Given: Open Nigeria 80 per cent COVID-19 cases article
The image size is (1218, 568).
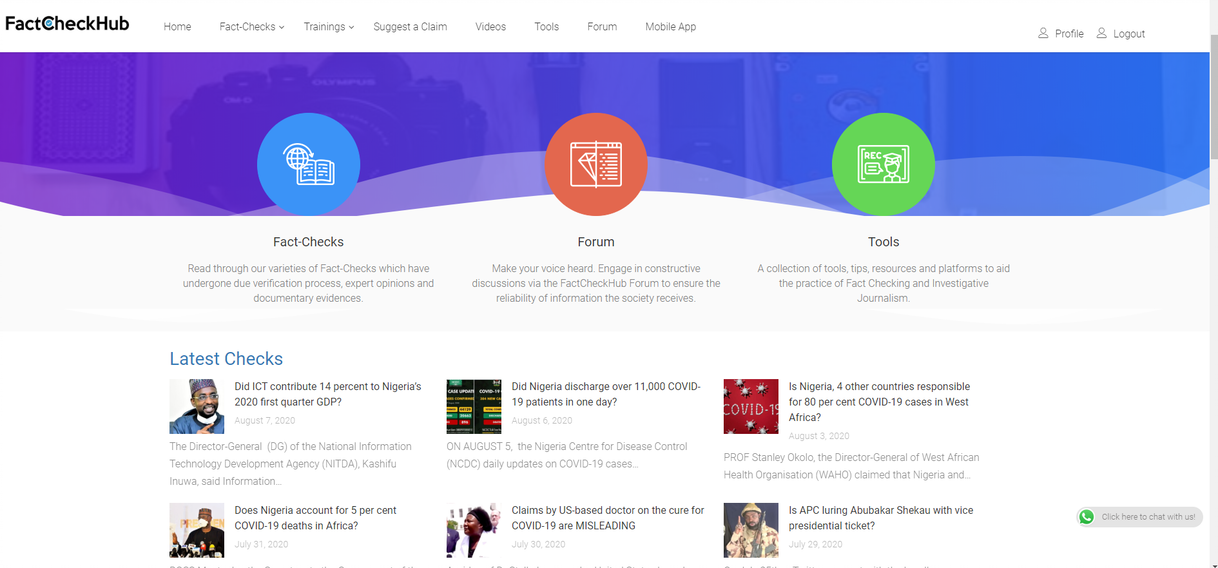Looking at the screenshot, I should tap(879, 402).
